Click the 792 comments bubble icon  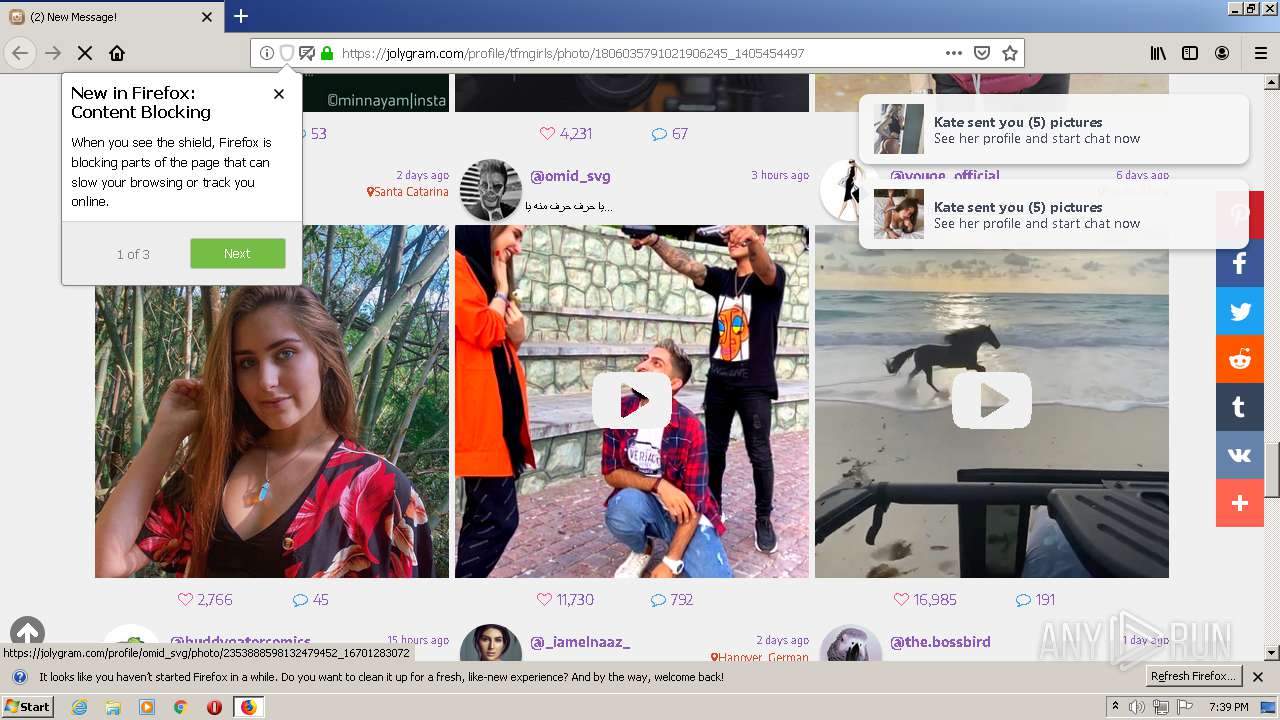point(658,600)
